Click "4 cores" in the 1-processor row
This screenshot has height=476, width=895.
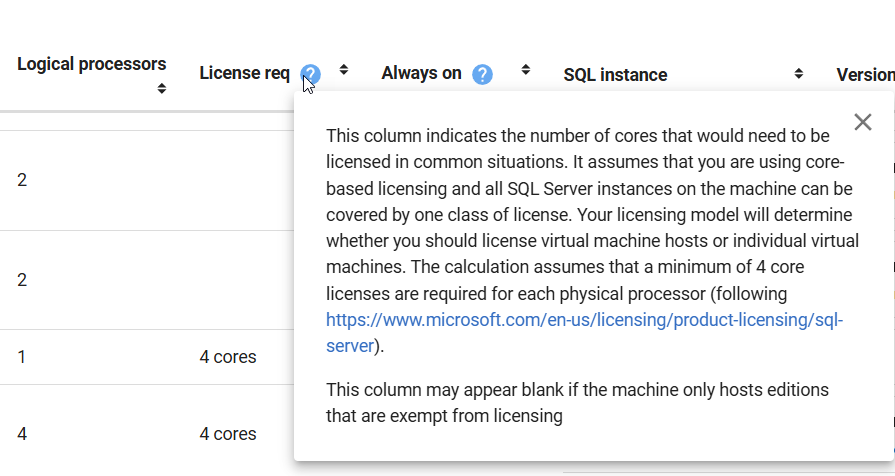coord(228,357)
